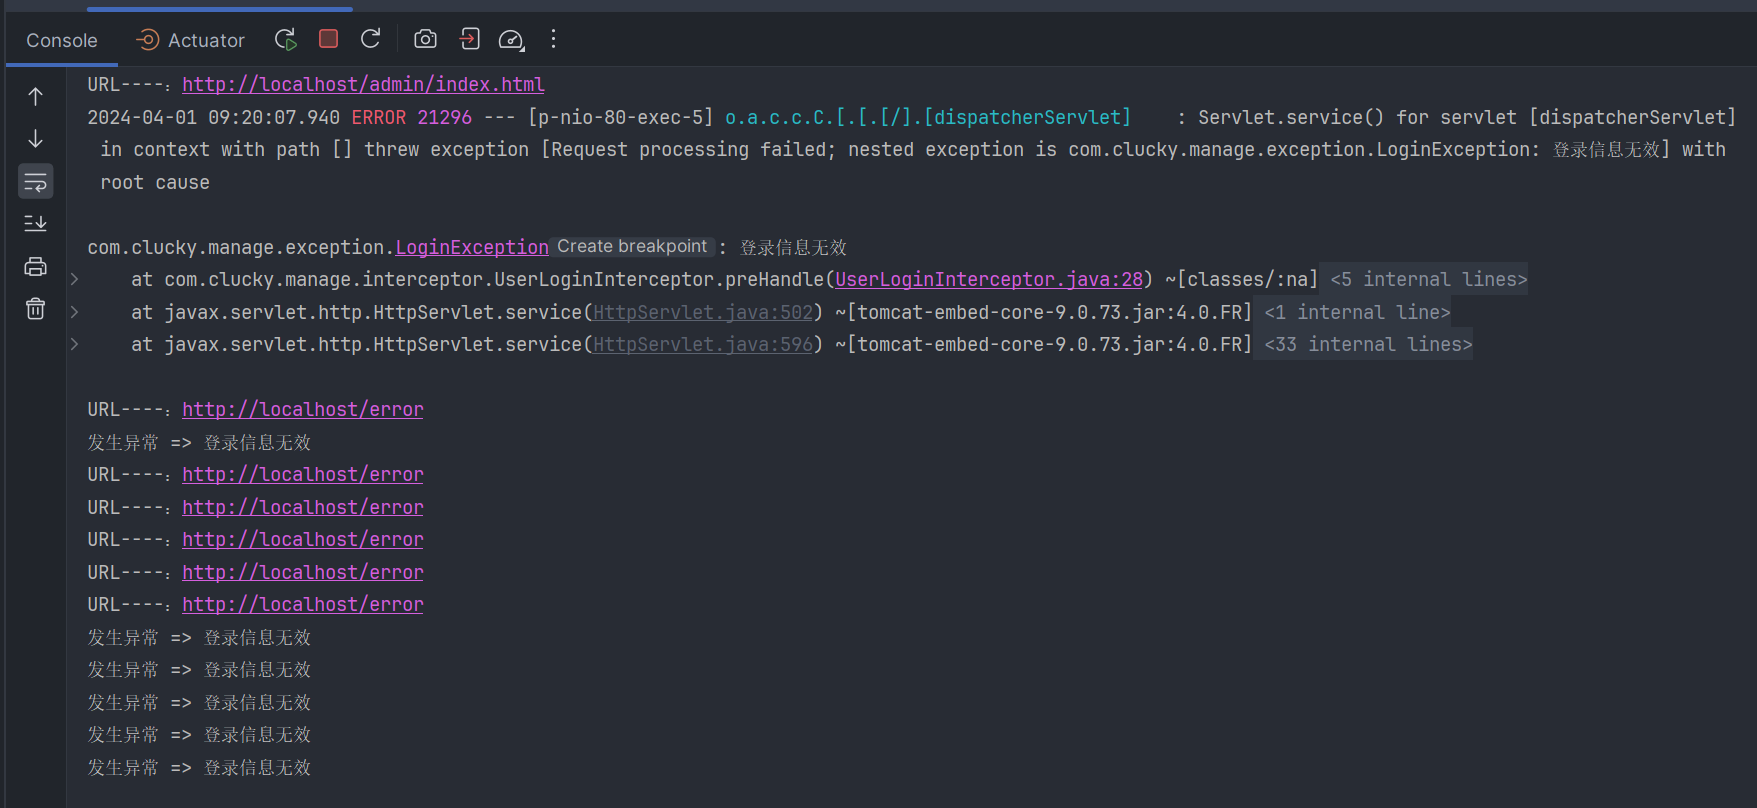Image resolution: width=1757 pixels, height=808 pixels.
Task: Open HttpServlet.java:596 link
Action: [x=703, y=345]
